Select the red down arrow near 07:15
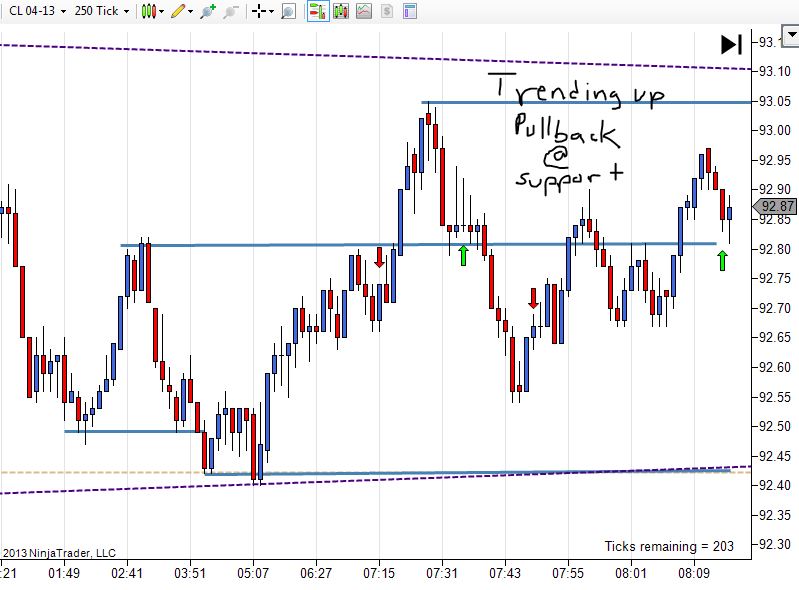This screenshot has height=590, width=799. click(379, 257)
